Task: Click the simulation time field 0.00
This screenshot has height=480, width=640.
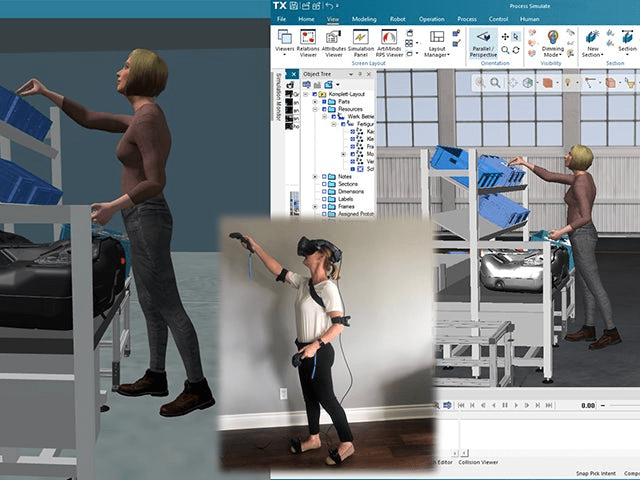Action: [x=588, y=405]
